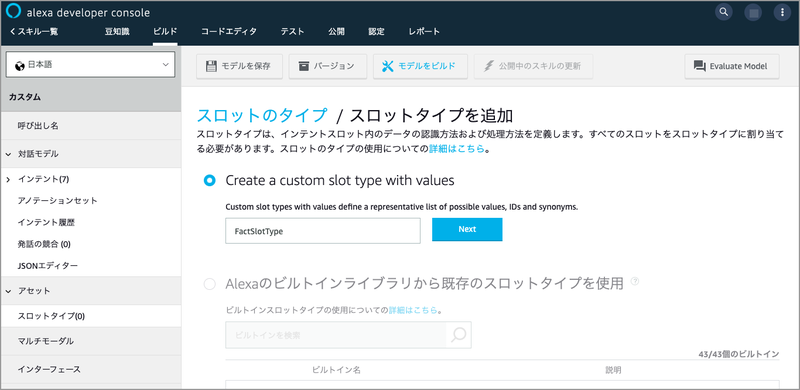Click the wrench build model icon
Image resolution: width=800 pixels, height=390 pixels.
coord(388,66)
